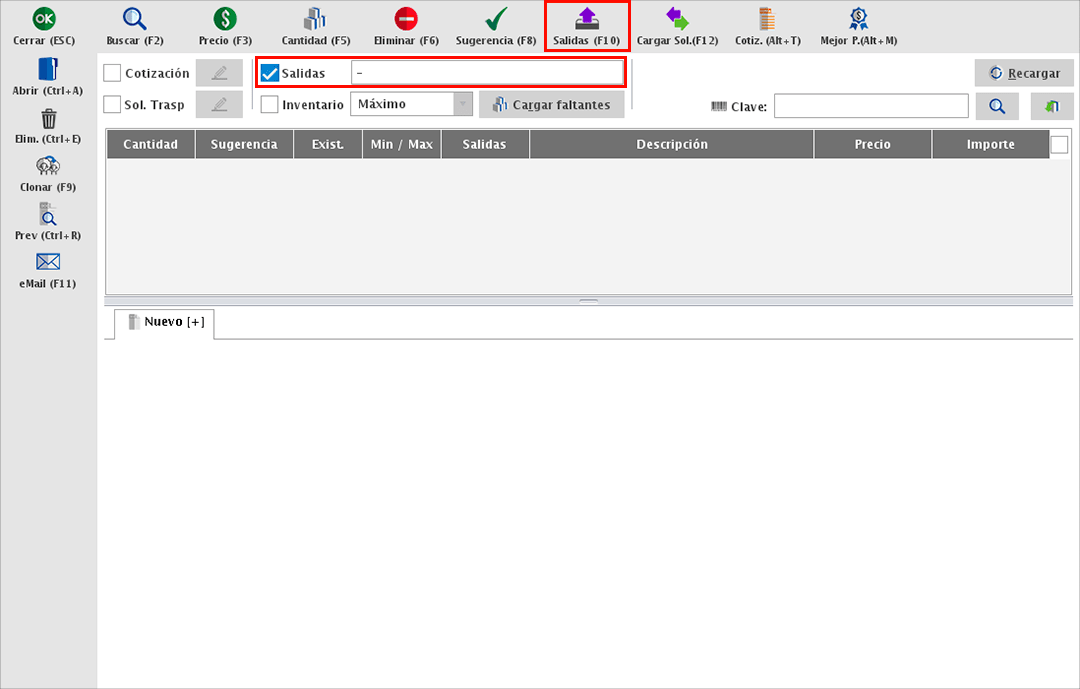Send via eMail (F11) icon
1080x689 pixels.
48,263
